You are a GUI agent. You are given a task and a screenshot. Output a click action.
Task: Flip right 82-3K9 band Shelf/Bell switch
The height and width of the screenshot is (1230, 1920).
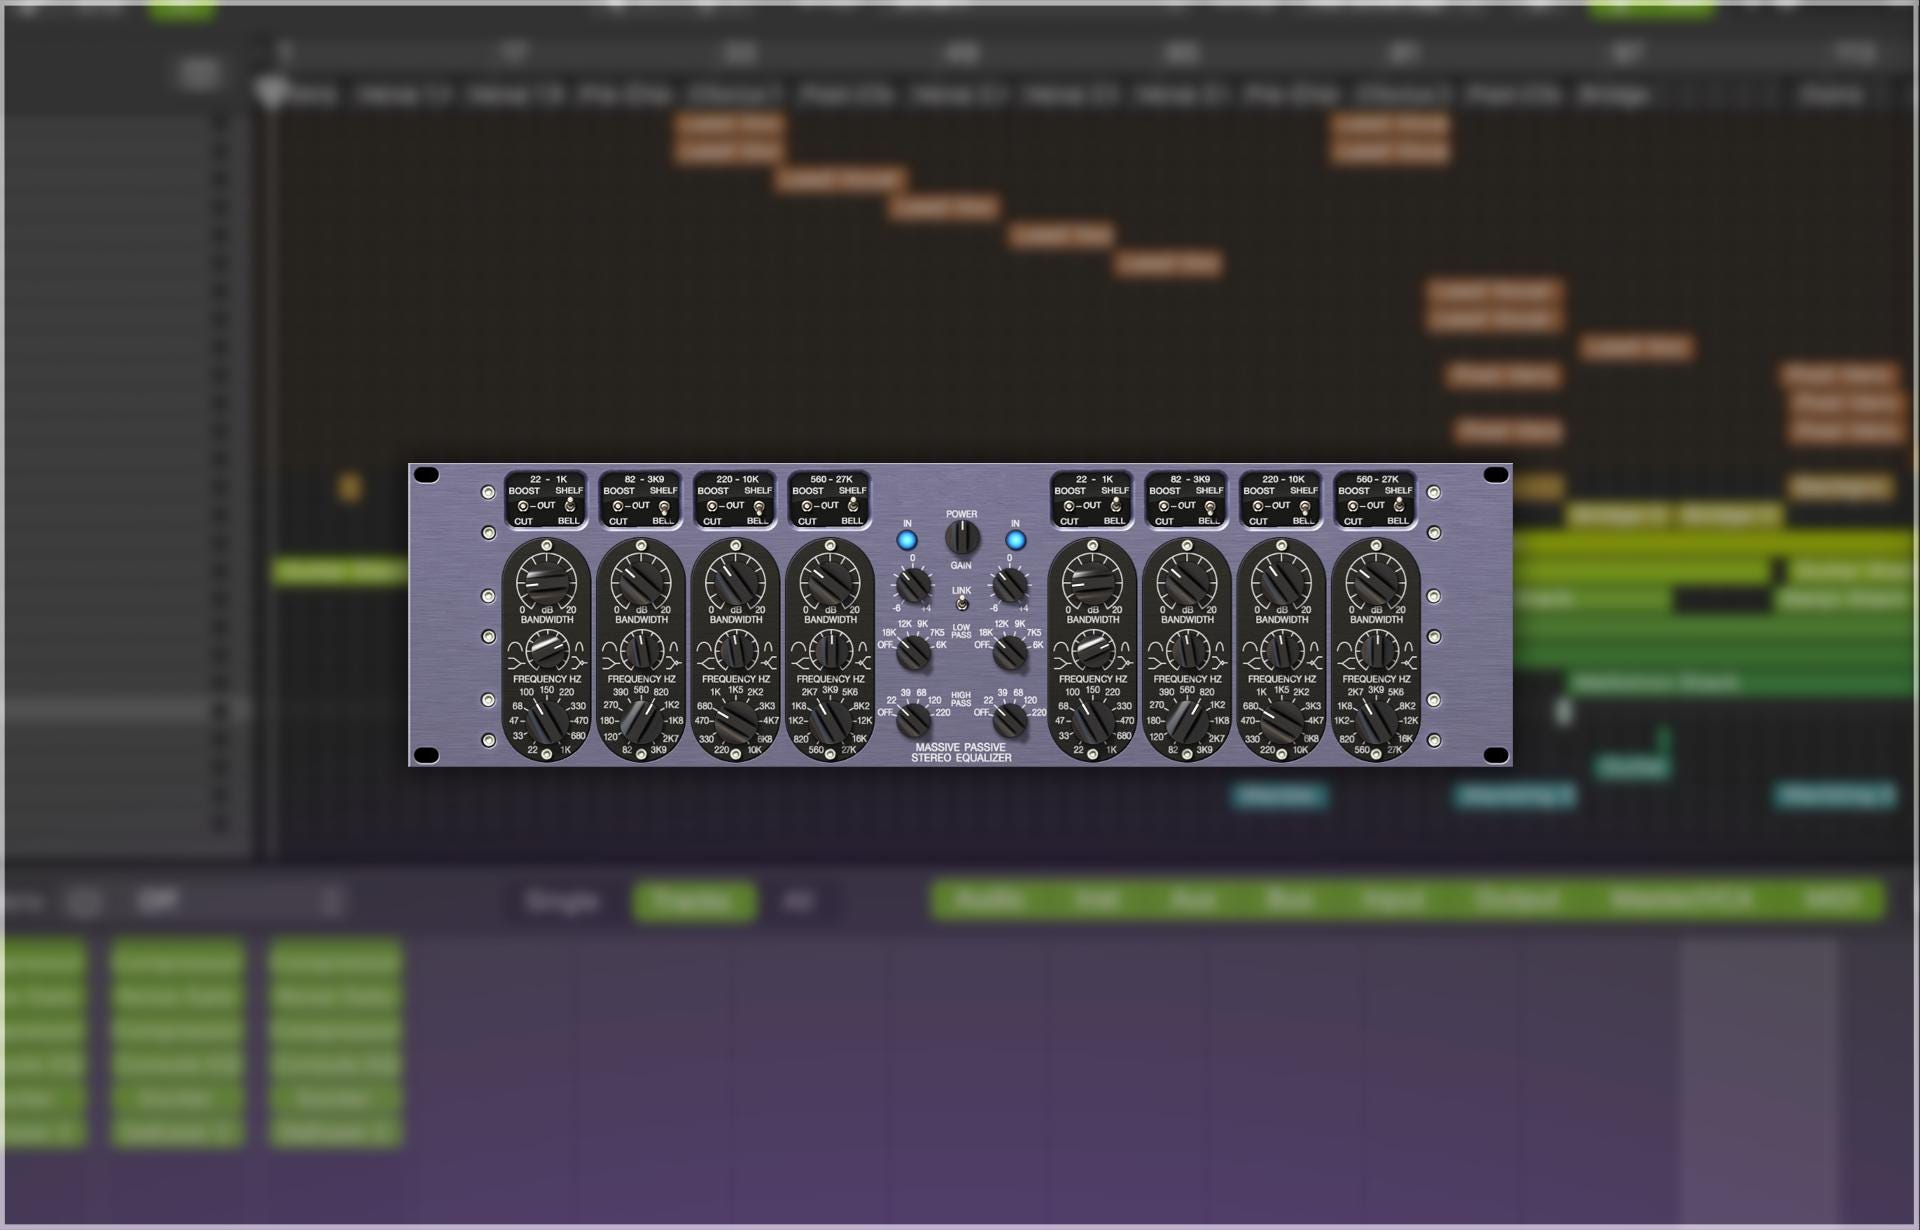(1210, 506)
